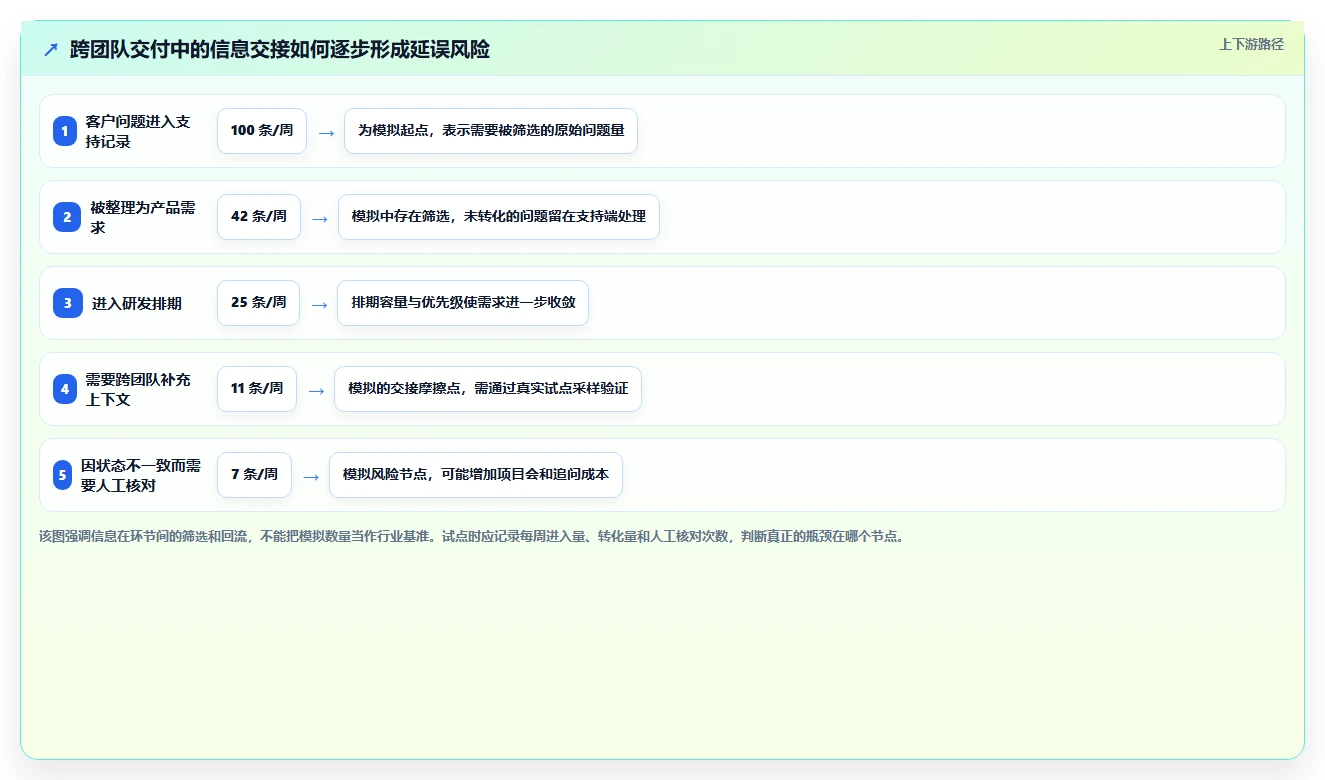This screenshot has height=780, width=1325.
Task: Click the 因状态不一致而需要人工核对 step label
Action: pos(141,475)
